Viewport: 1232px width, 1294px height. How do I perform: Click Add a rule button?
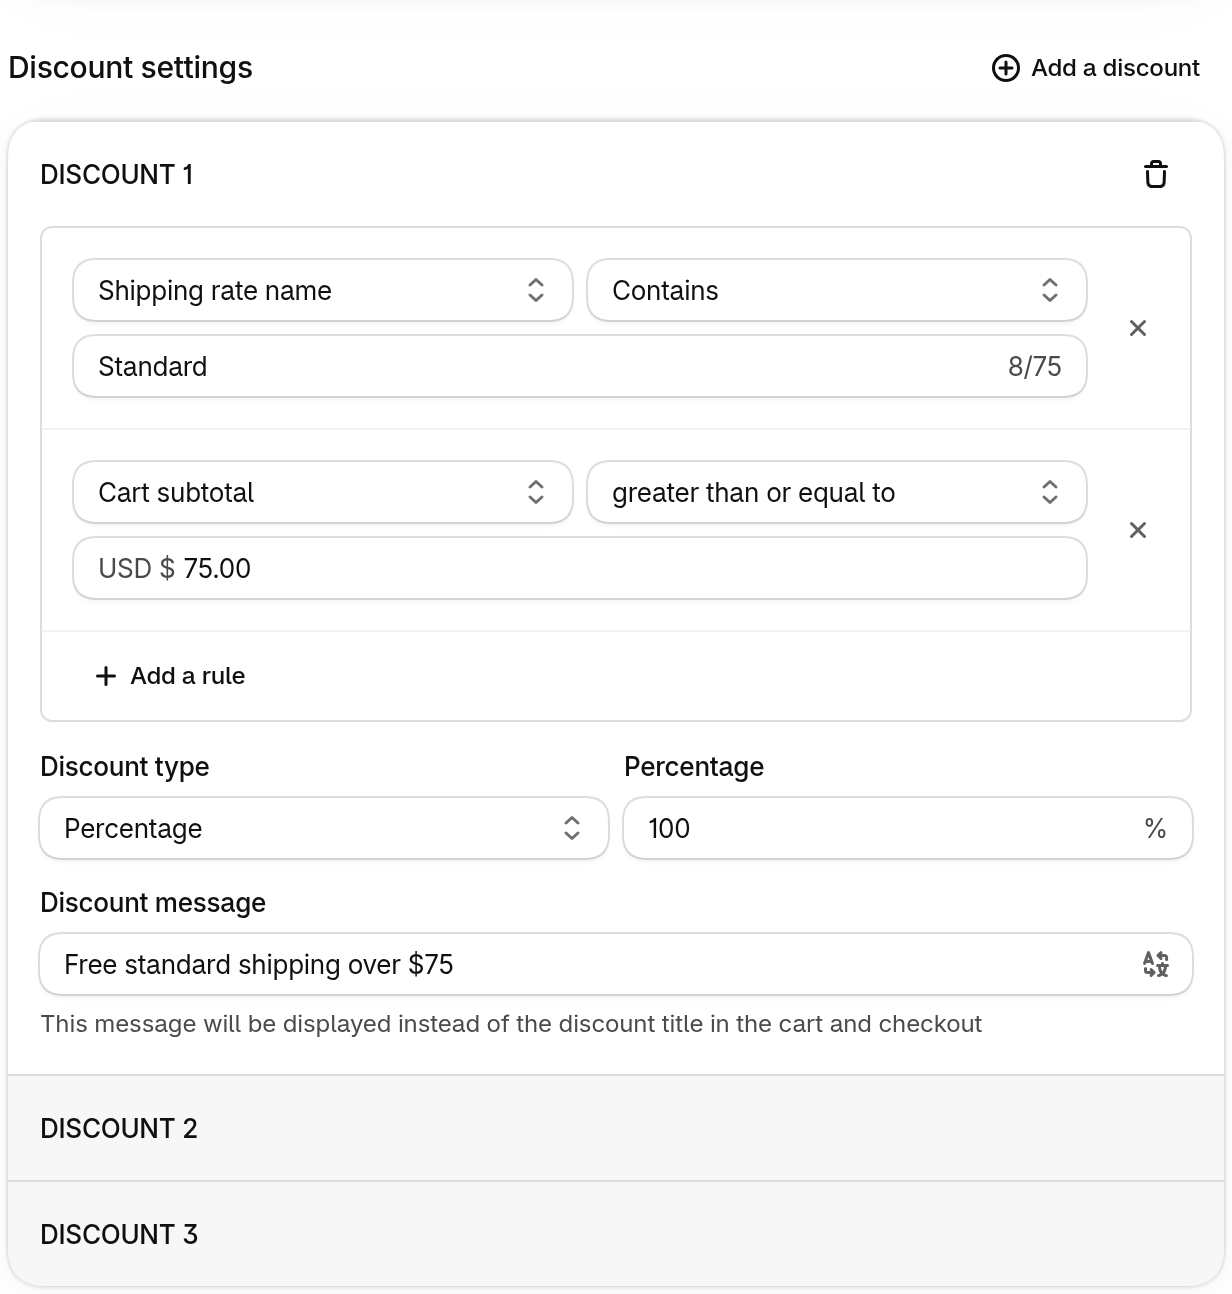pos(170,676)
